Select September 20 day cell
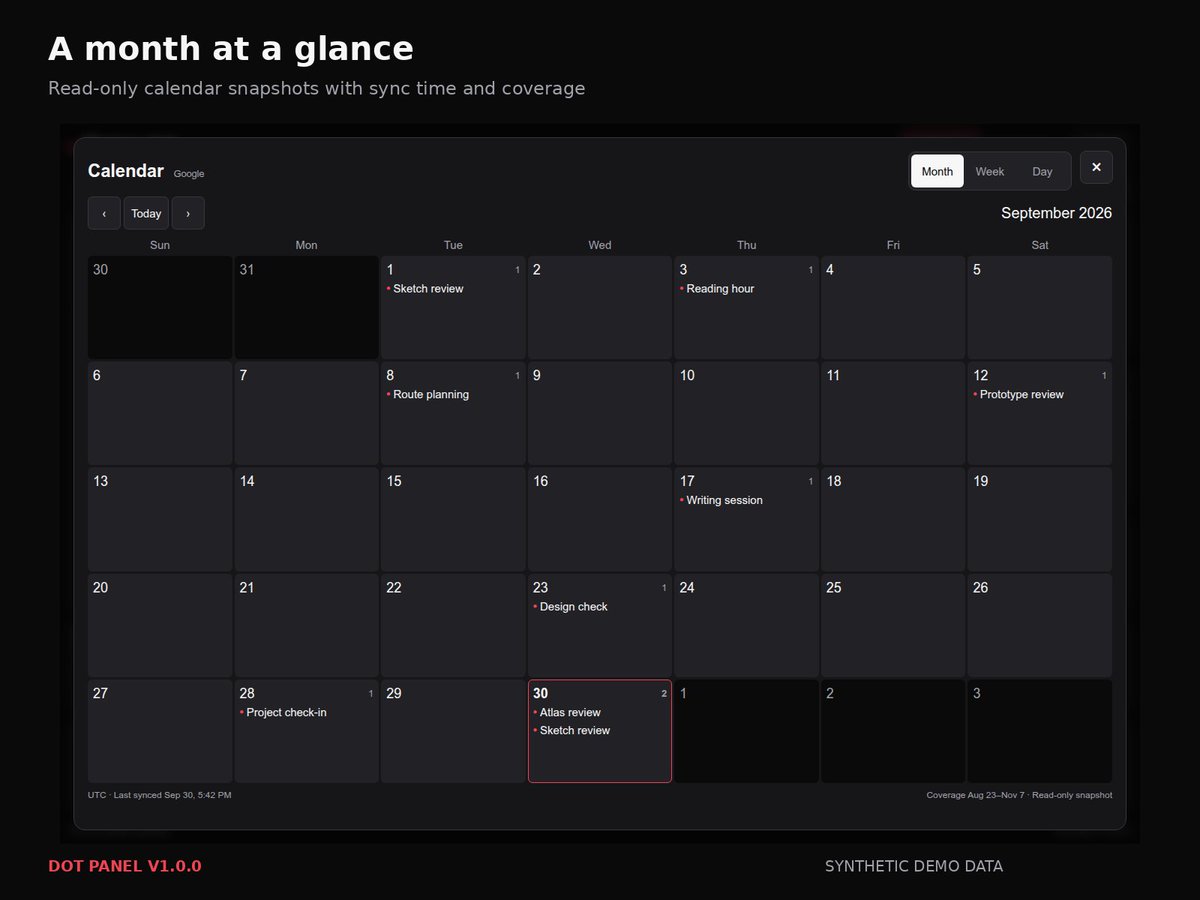Viewport: 1200px width, 900px height. (160, 625)
